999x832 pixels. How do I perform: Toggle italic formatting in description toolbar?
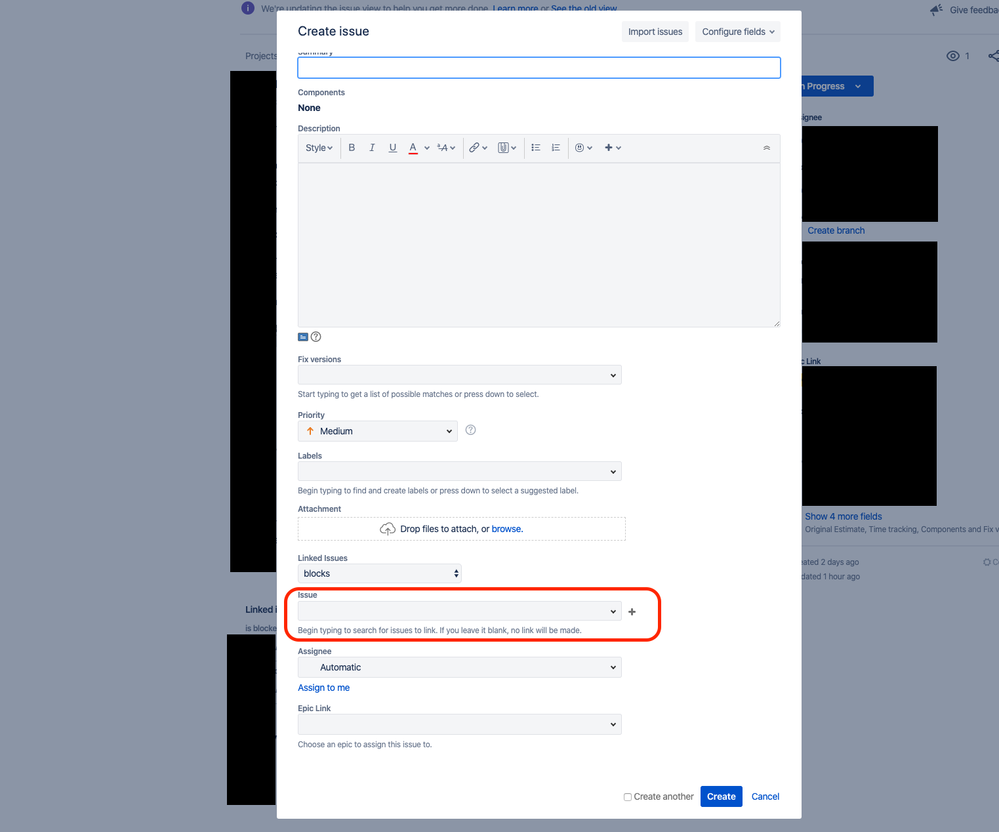pyautogui.click(x=372, y=148)
